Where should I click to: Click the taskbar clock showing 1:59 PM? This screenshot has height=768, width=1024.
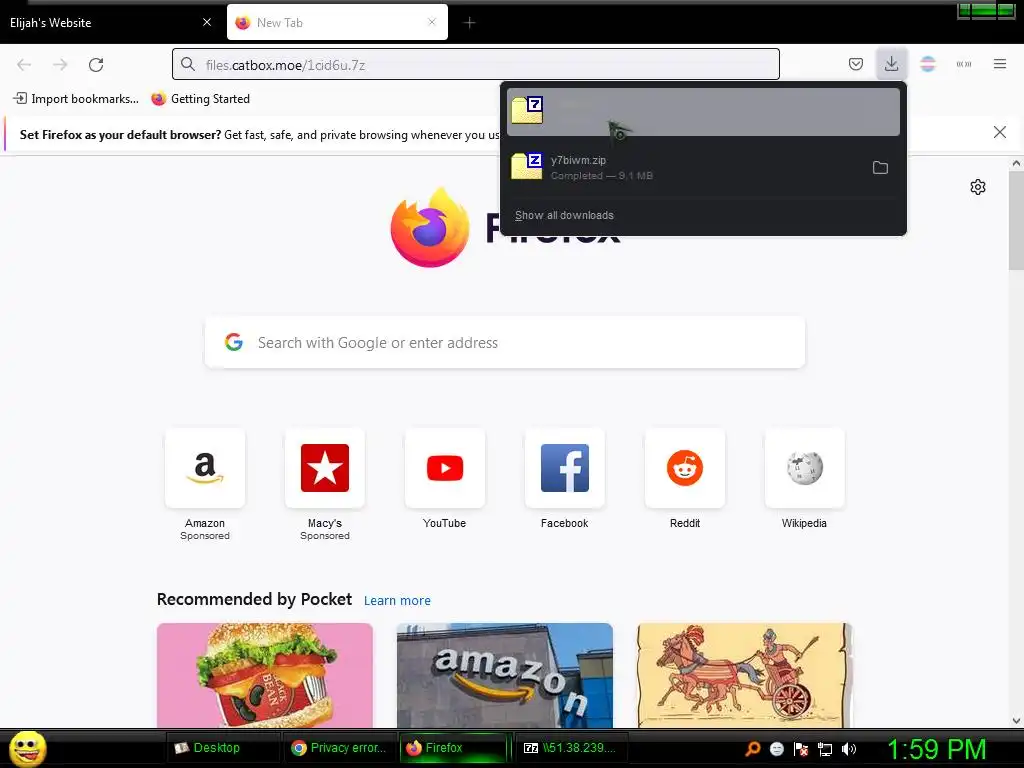point(936,749)
